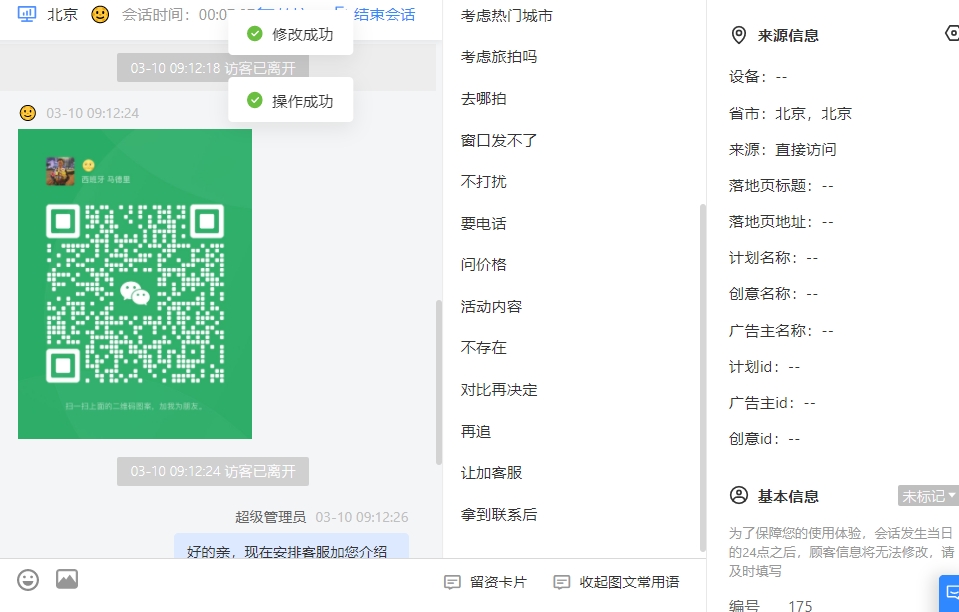Select quick phrase 不打扰
The image size is (959, 612).
[484, 182]
